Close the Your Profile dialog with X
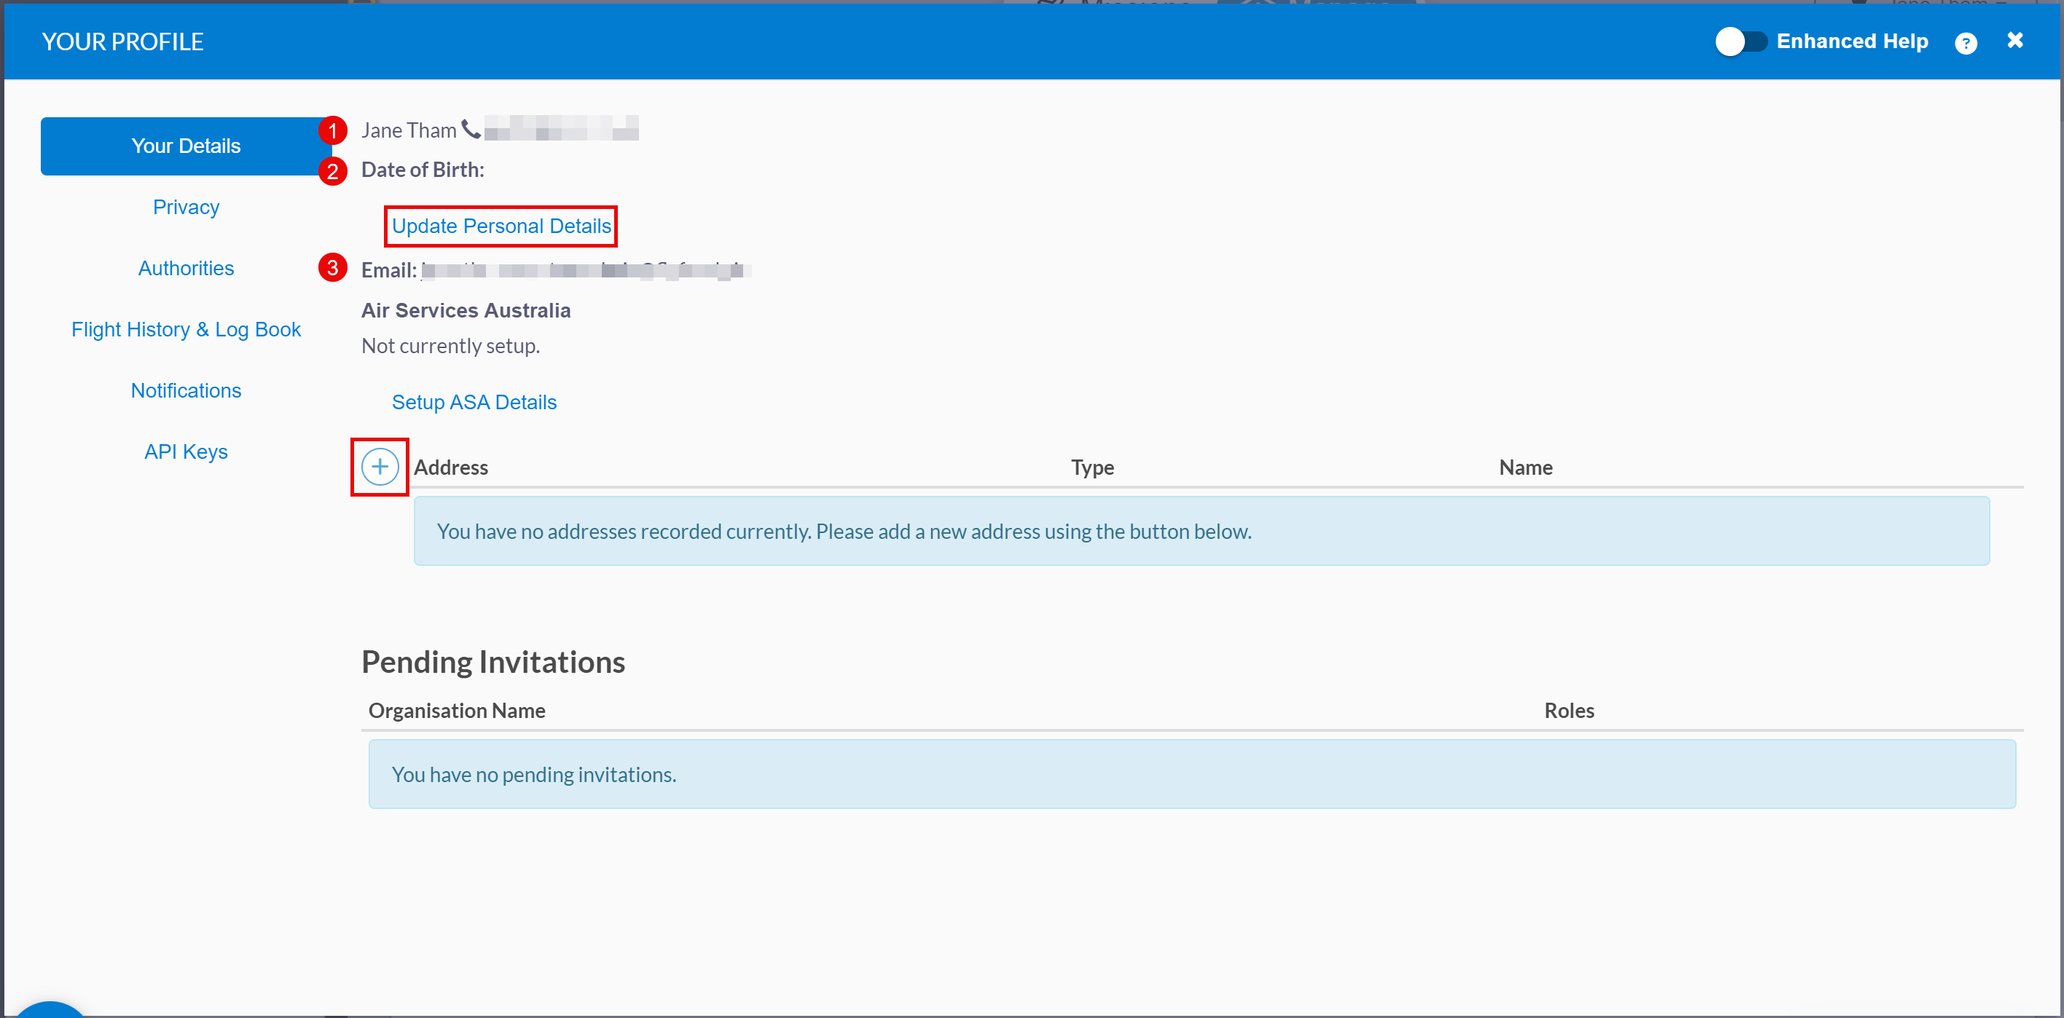Image resolution: width=2064 pixels, height=1018 pixels. coord(2014,40)
